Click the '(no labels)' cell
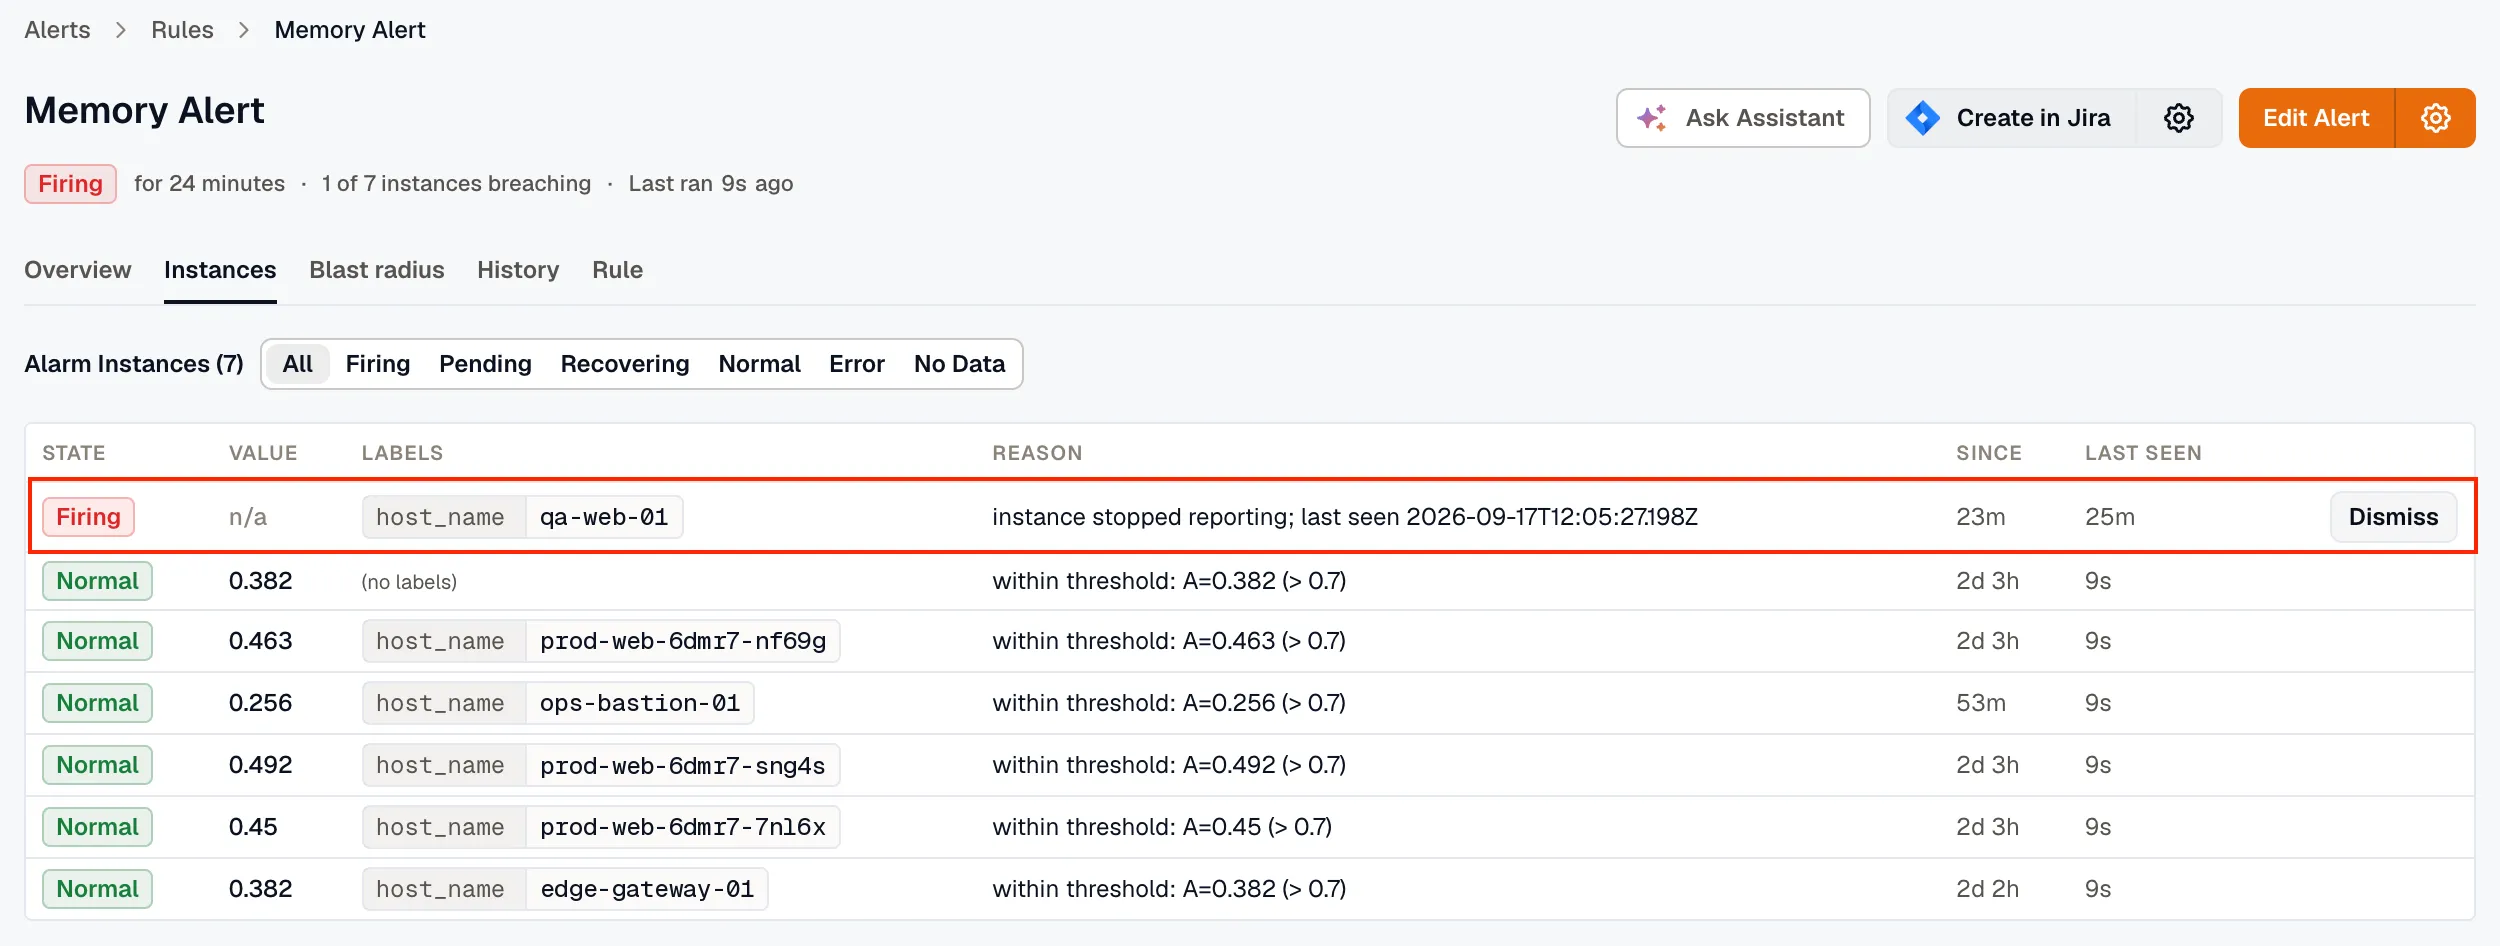 [409, 582]
